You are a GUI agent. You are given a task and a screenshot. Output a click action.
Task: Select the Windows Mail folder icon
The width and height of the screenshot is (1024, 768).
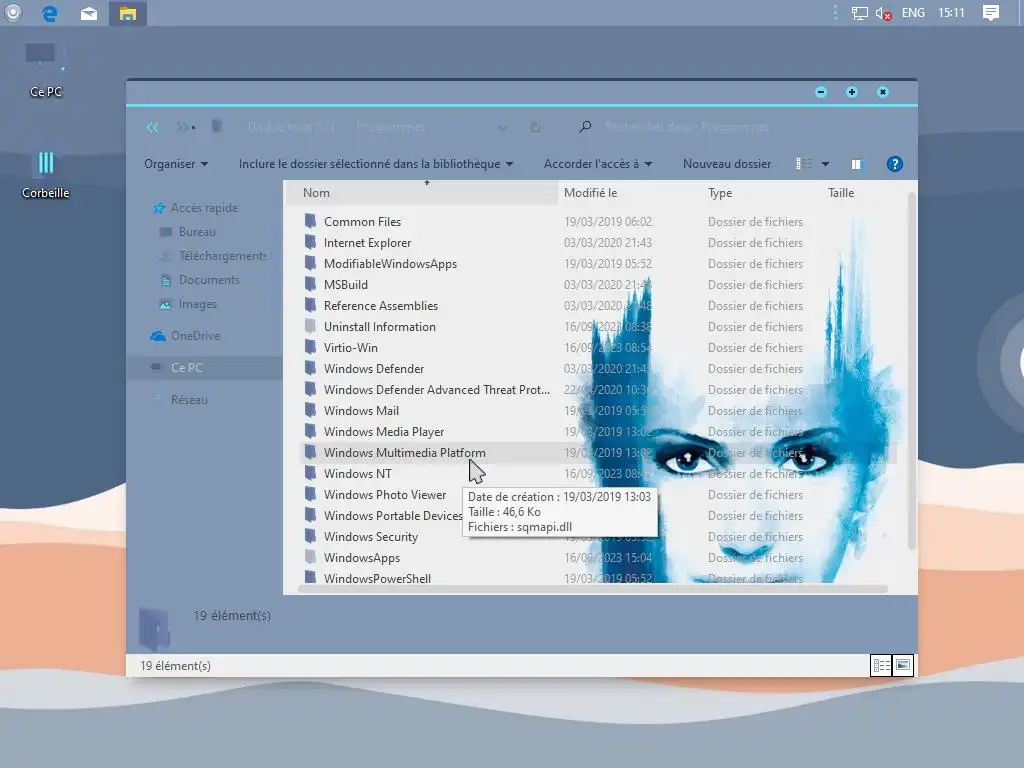[311, 410]
